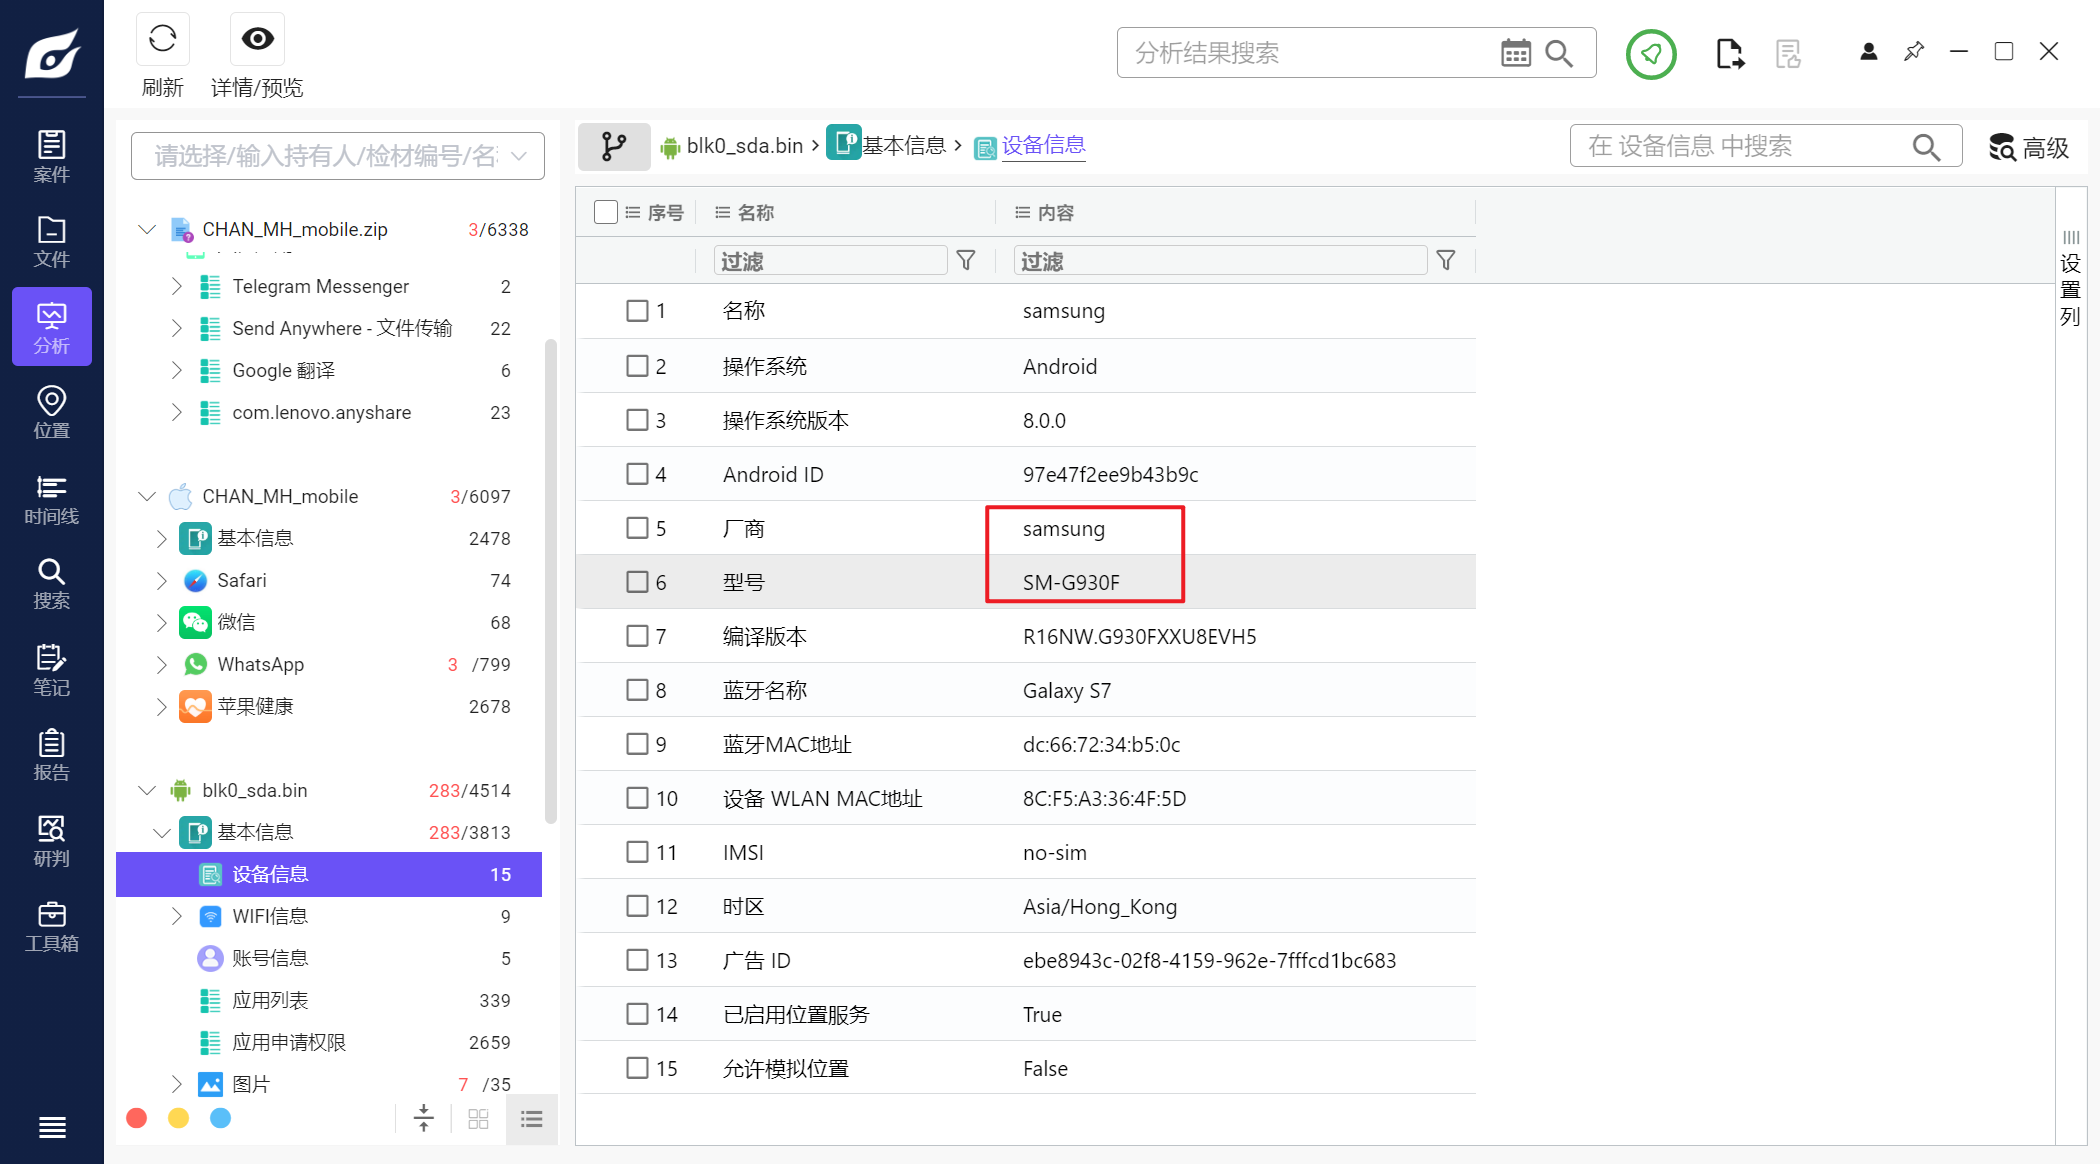The height and width of the screenshot is (1164, 2100).
Task: Toggle the select-all checkbox in header
Action: click(x=605, y=212)
